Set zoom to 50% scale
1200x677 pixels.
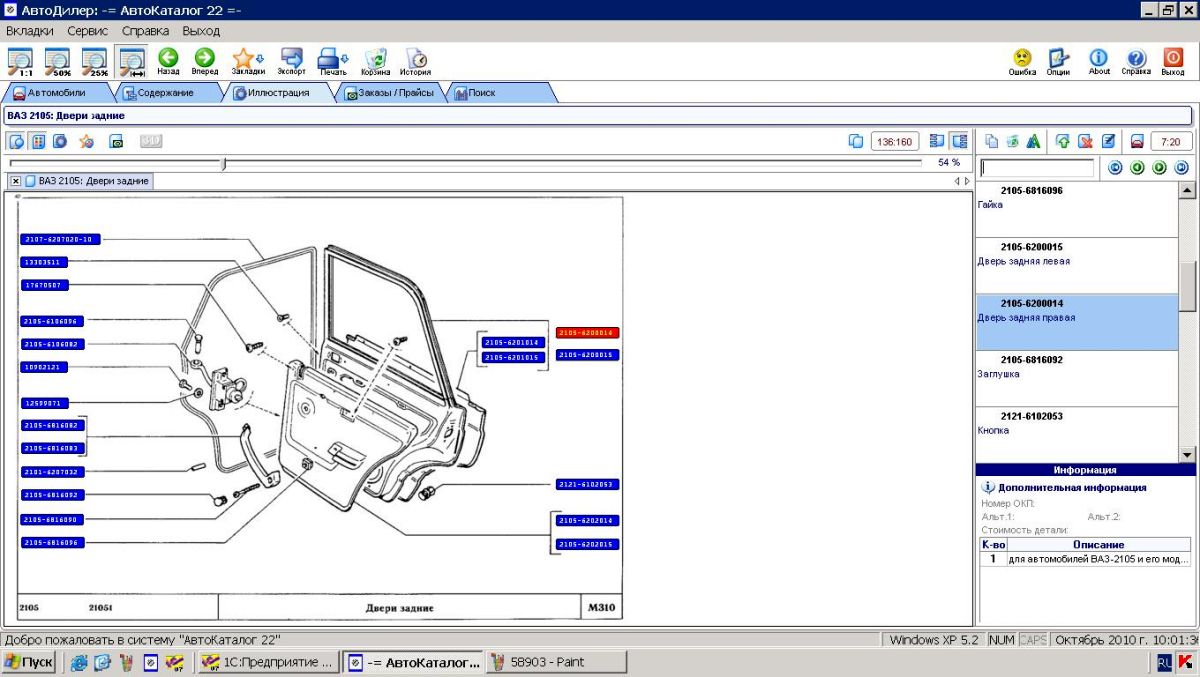tap(57, 61)
